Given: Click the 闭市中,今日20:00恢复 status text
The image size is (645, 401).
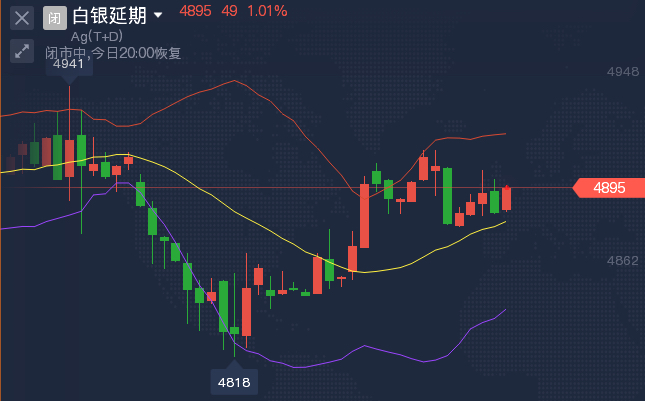Looking at the screenshot, I should coord(113,53).
